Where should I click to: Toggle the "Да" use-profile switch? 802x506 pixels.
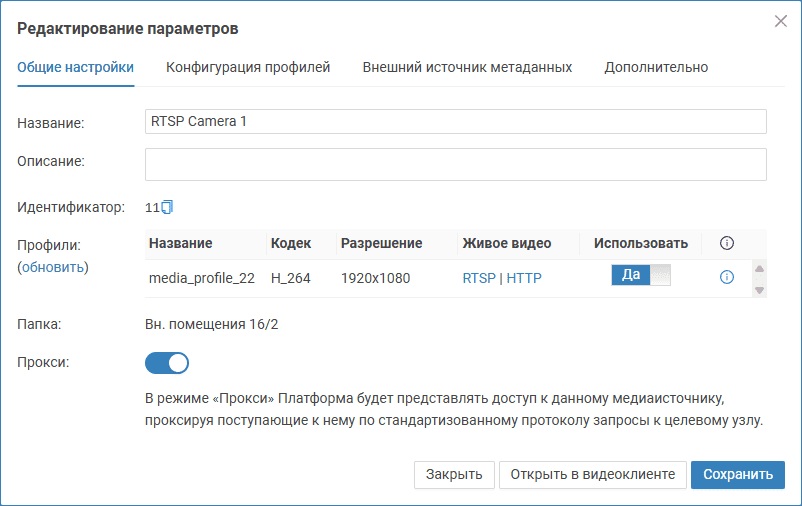640,276
